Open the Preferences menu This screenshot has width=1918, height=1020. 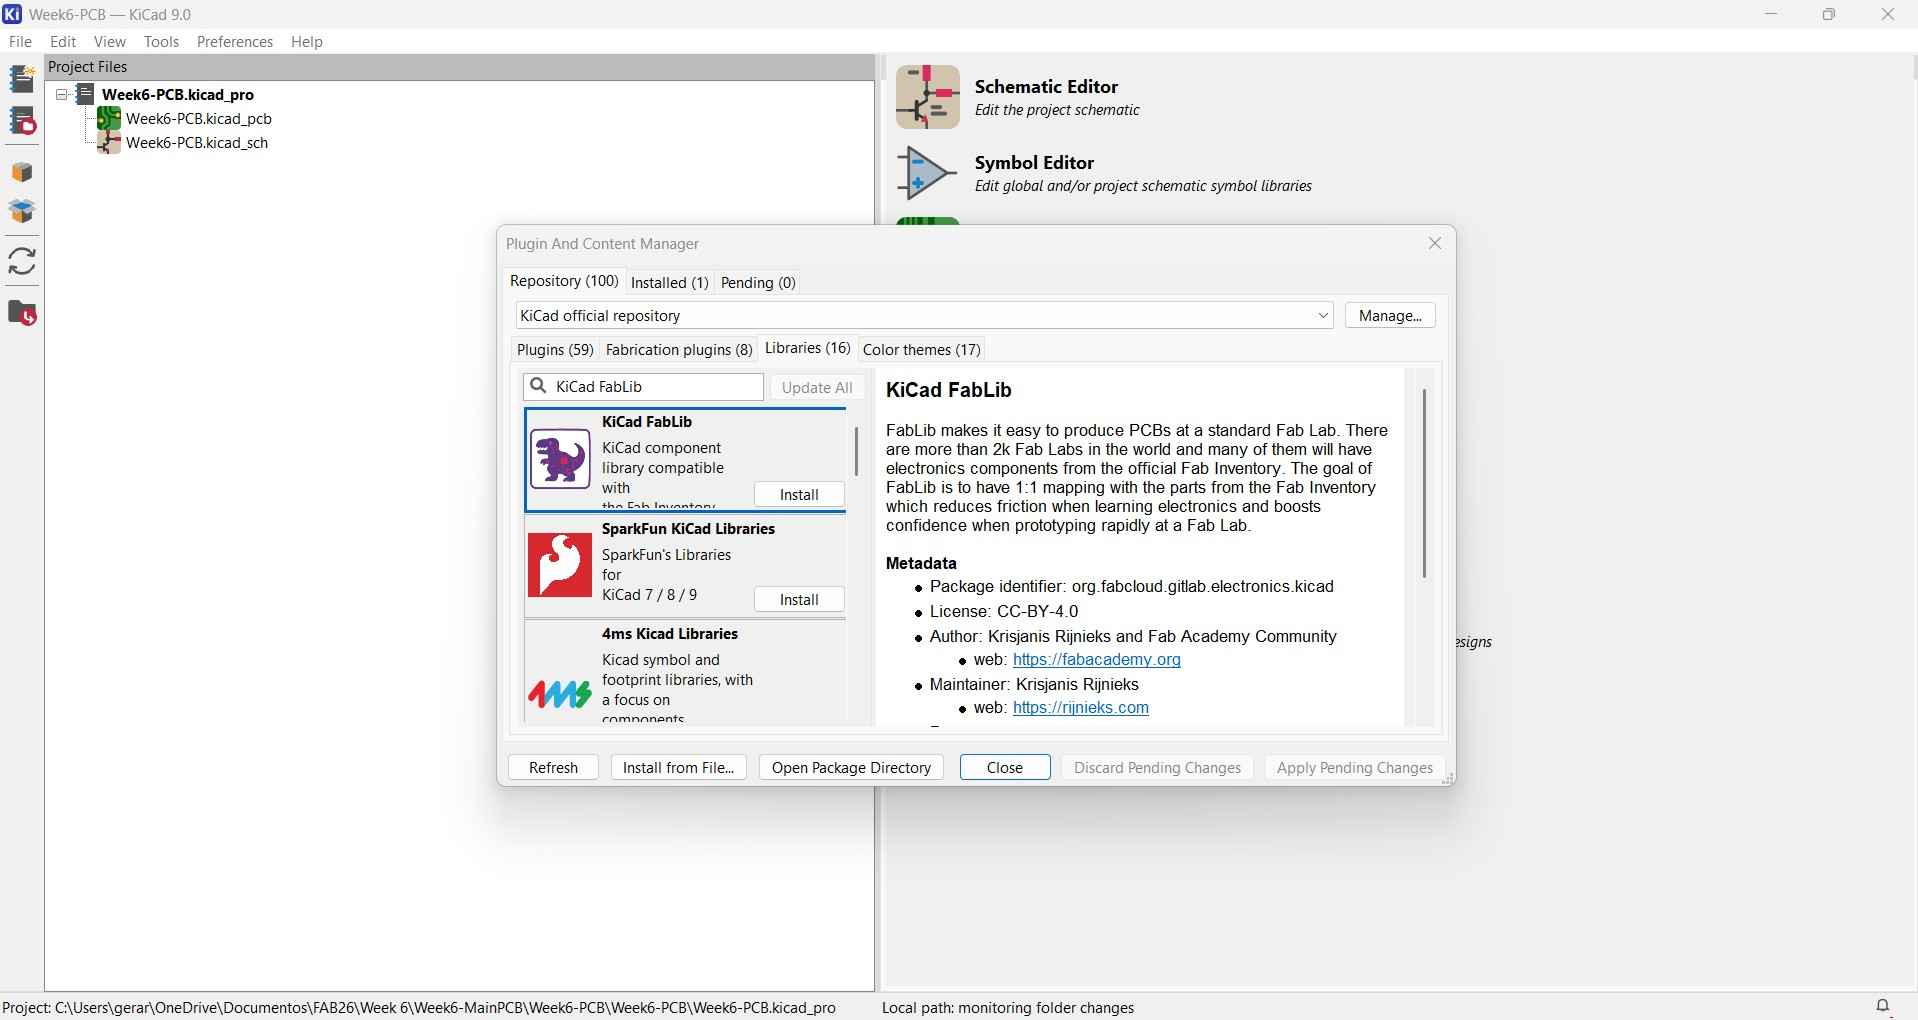click(235, 42)
